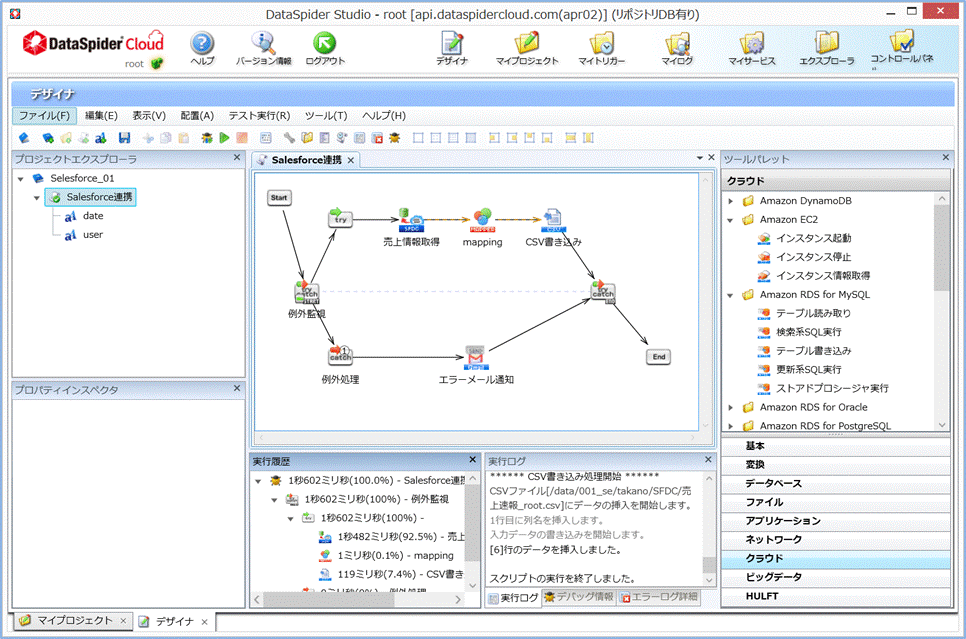
Task: Switch to the マイプロジェクト bottom tab
Action: 73,621
